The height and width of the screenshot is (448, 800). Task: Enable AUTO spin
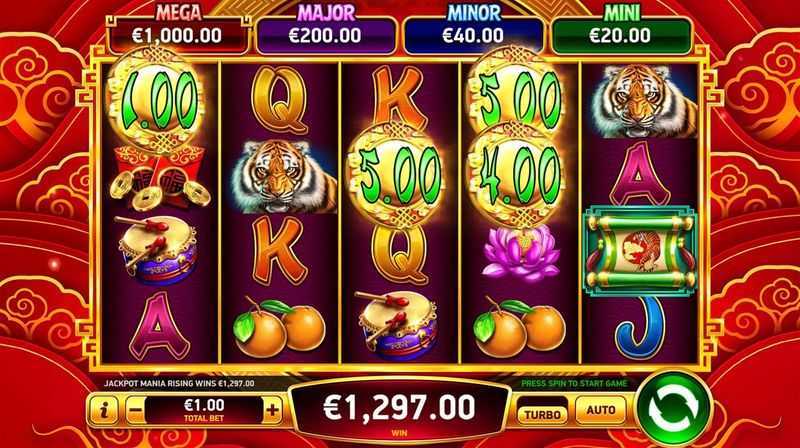[601, 410]
